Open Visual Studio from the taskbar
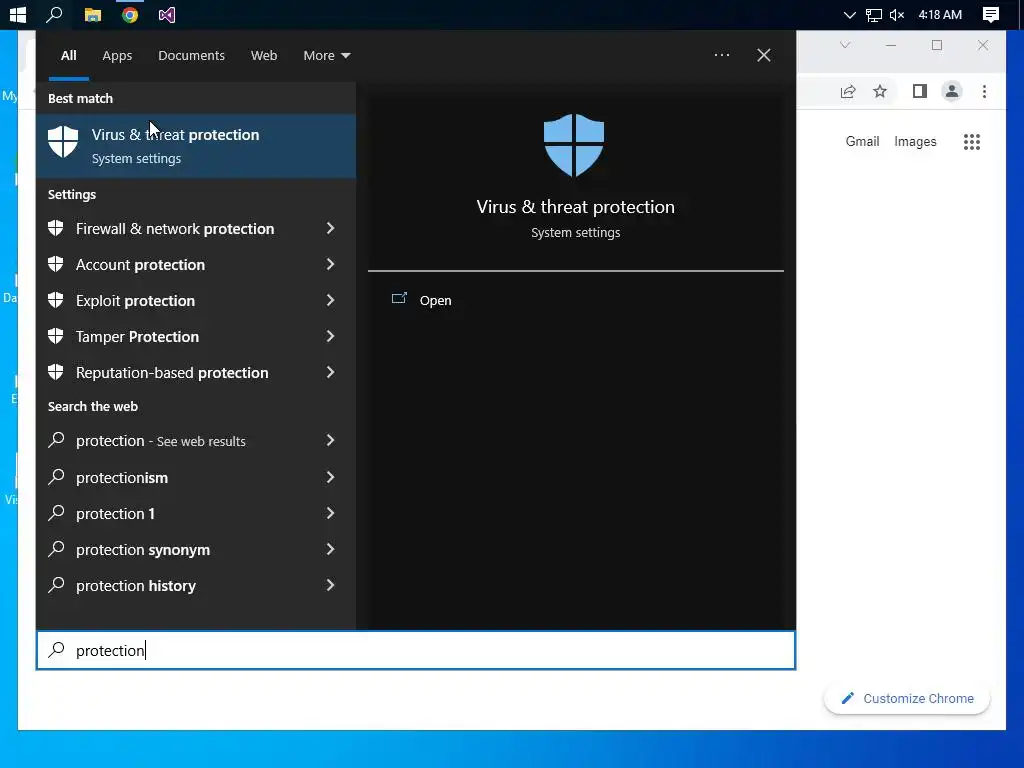This screenshot has height=768, width=1024. click(167, 15)
